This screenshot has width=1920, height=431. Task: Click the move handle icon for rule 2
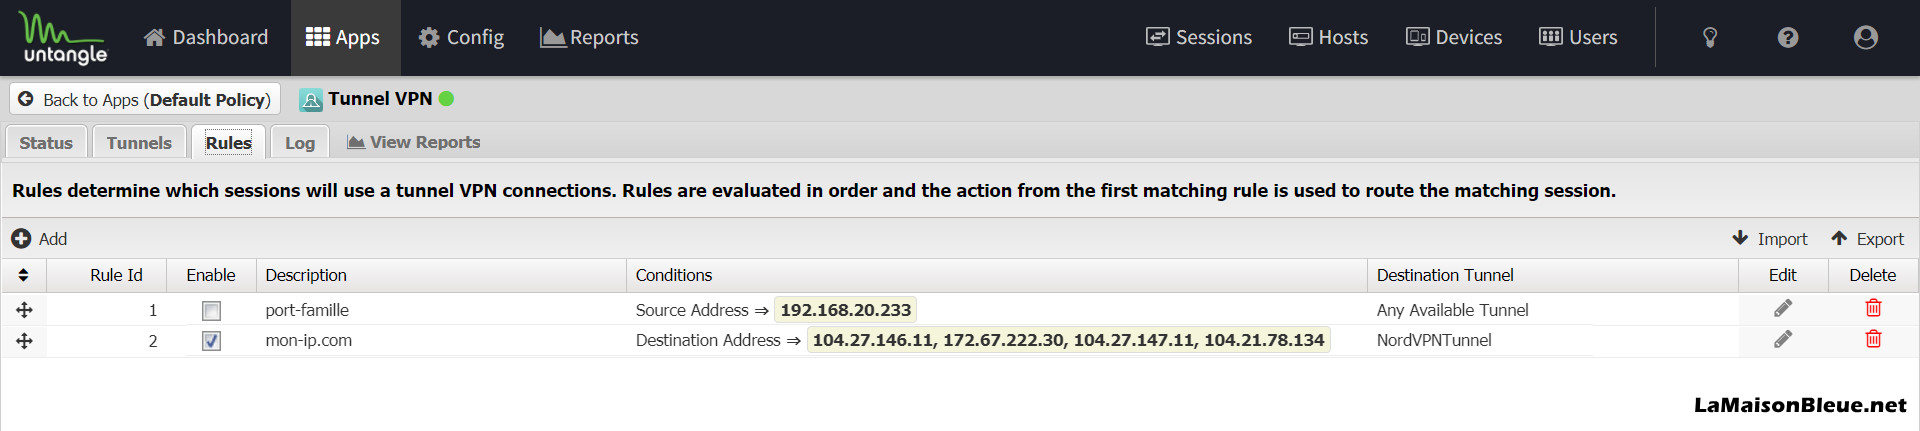point(24,341)
